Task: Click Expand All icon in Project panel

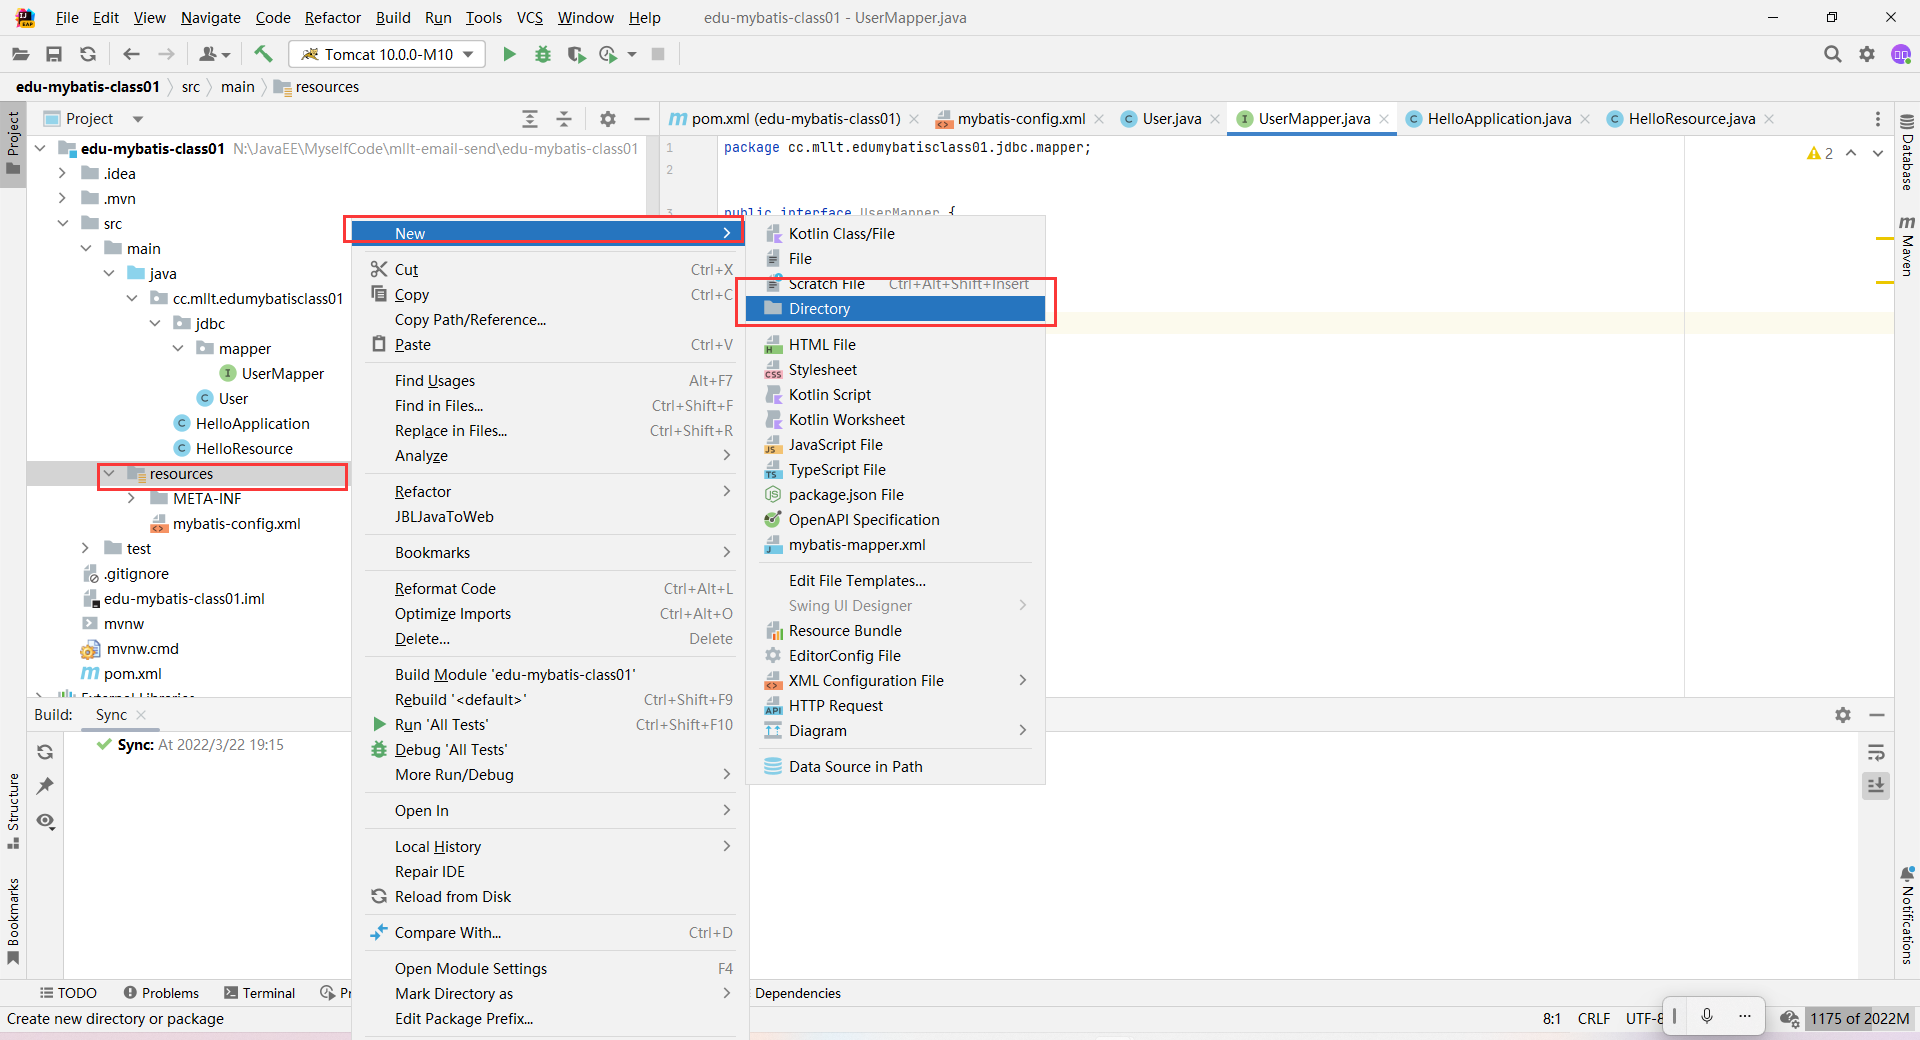Action: [530, 119]
